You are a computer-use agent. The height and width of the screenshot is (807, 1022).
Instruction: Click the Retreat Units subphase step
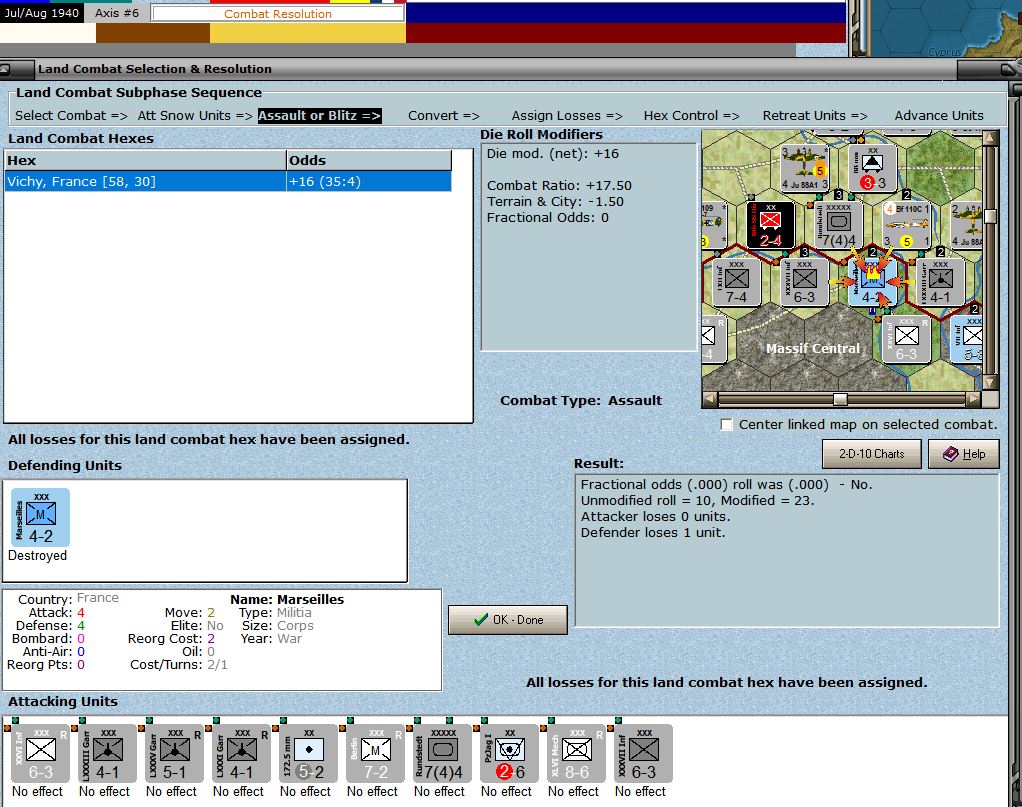[x=815, y=115]
